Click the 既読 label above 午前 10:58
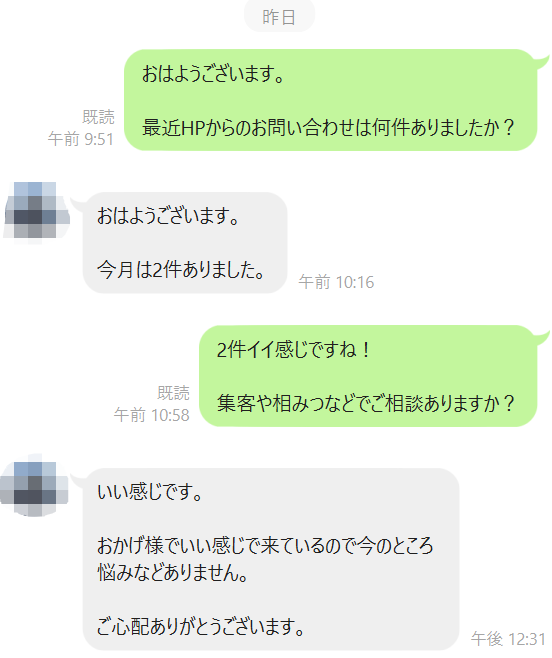The height and width of the screenshot is (658, 552). [173, 393]
